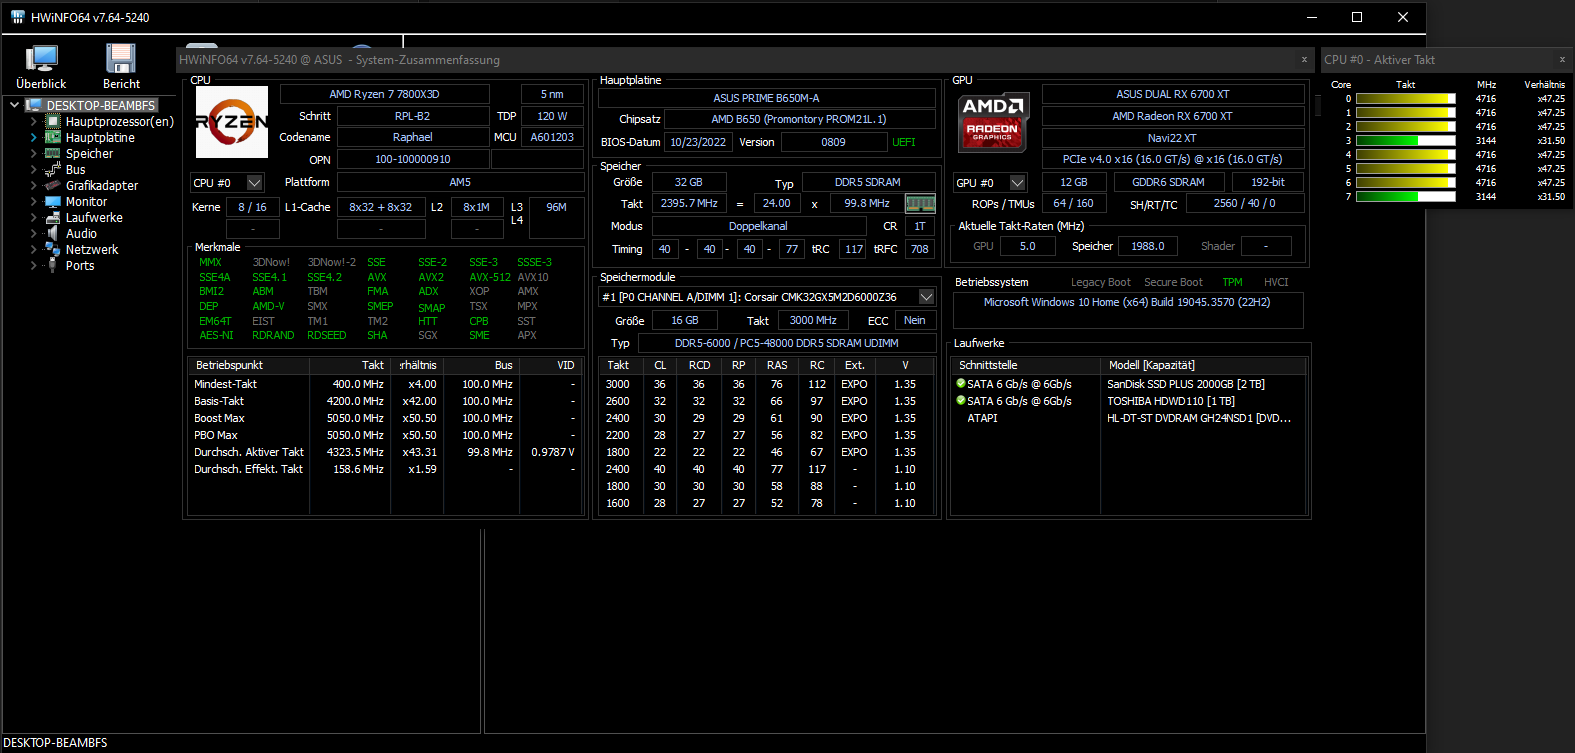1575x753 pixels.
Task: Open the Überblick summary toolbar button
Action: click(x=41, y=67)
